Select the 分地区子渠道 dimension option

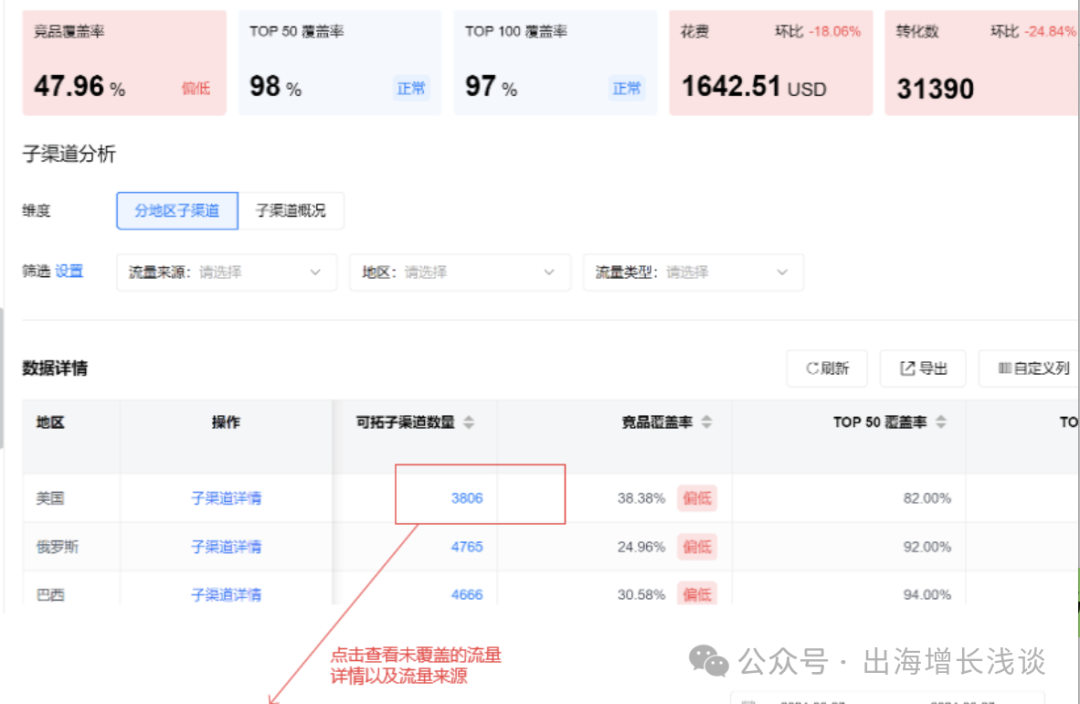(x=176, y=210)
